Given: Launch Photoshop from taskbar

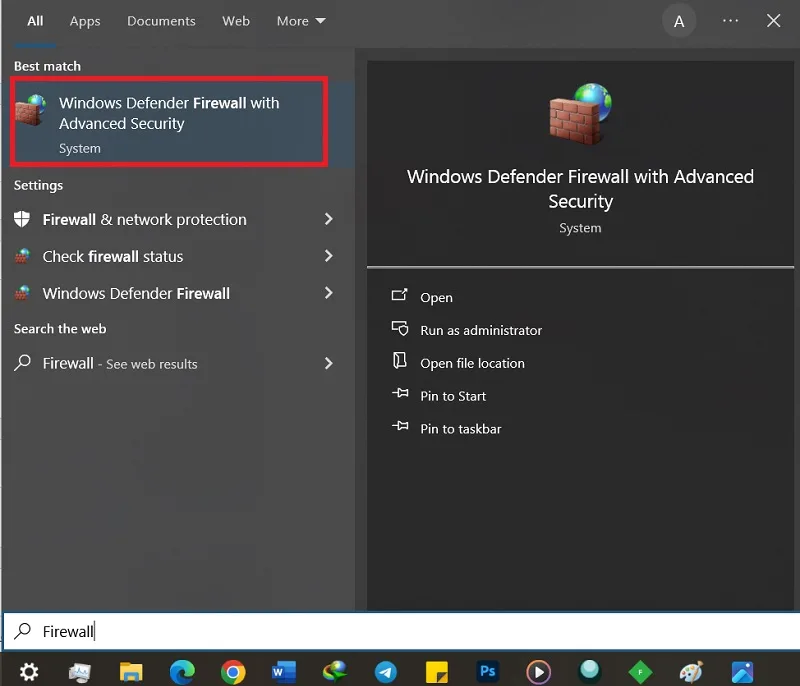Looking at the screenshot, I should point(488,671).
